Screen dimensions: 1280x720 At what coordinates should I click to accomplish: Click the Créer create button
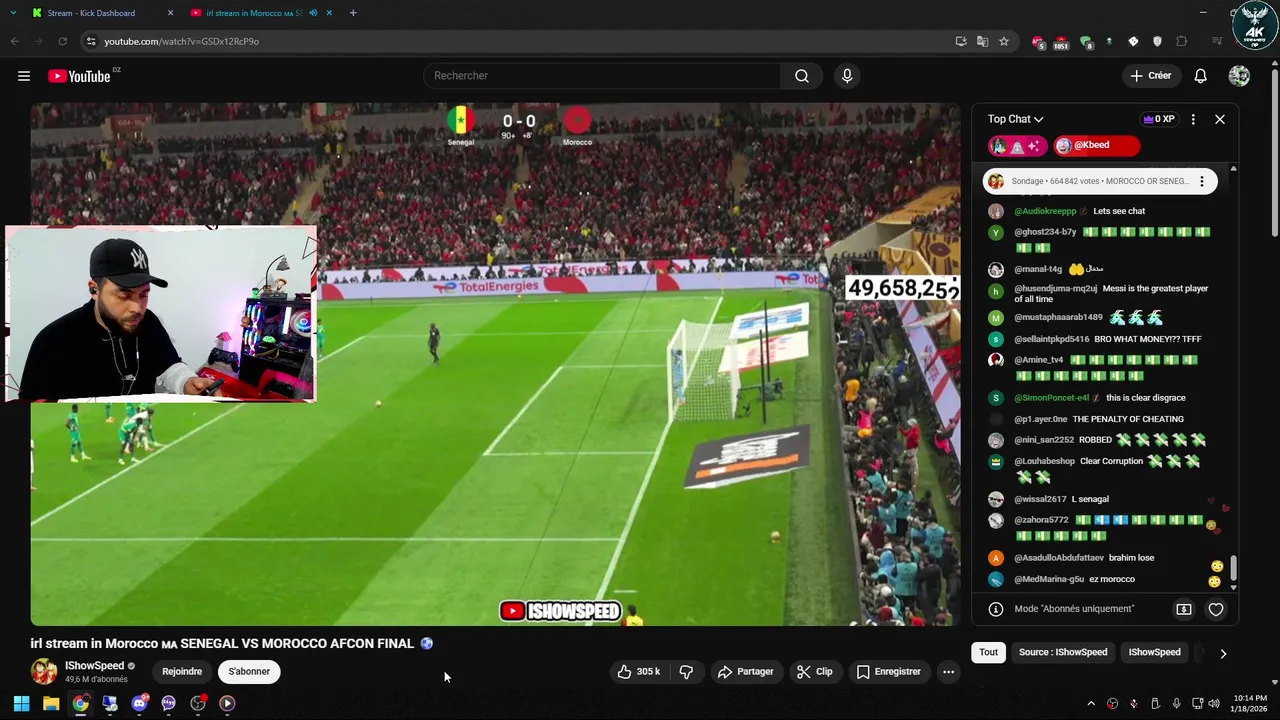pyautogui.click(x=1150, y=76)
